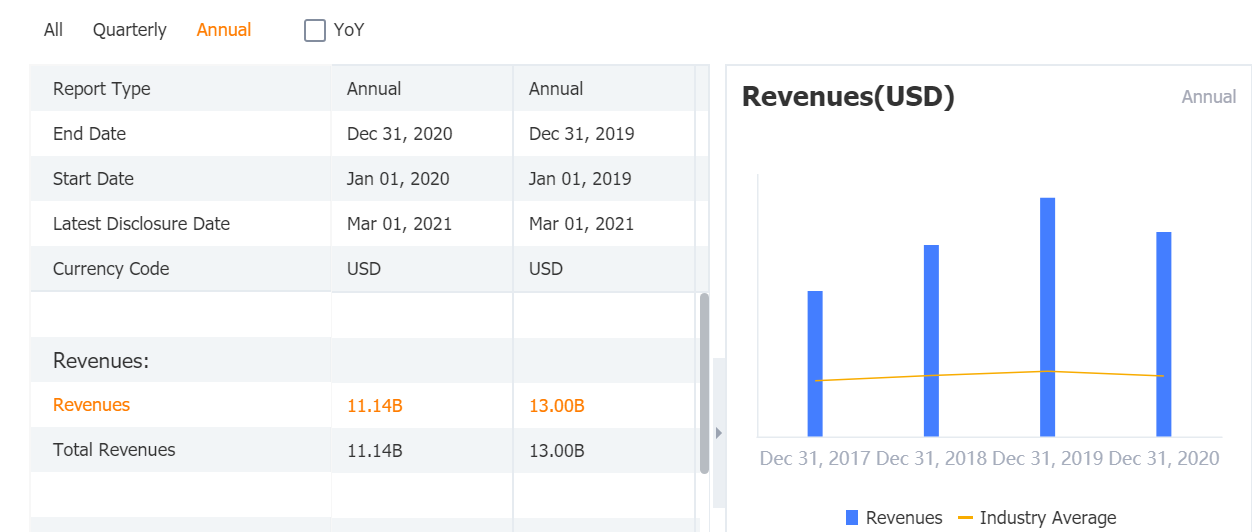The height and width of the screenshot is (532, 1252).
Task: Toggle the blue Revenues legend swatch
Action: tap(852, 517)
